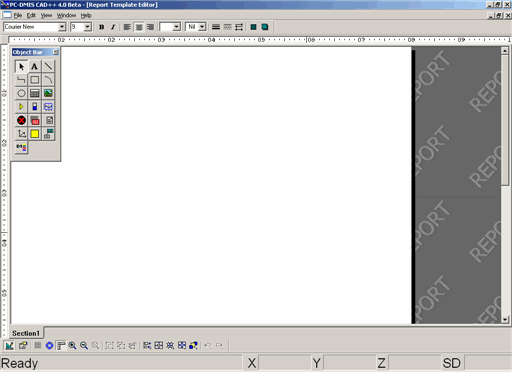Viewport: 512px width, 372px height.
Task: Select the dimension color key tool
Action: (x=21, y=147)
